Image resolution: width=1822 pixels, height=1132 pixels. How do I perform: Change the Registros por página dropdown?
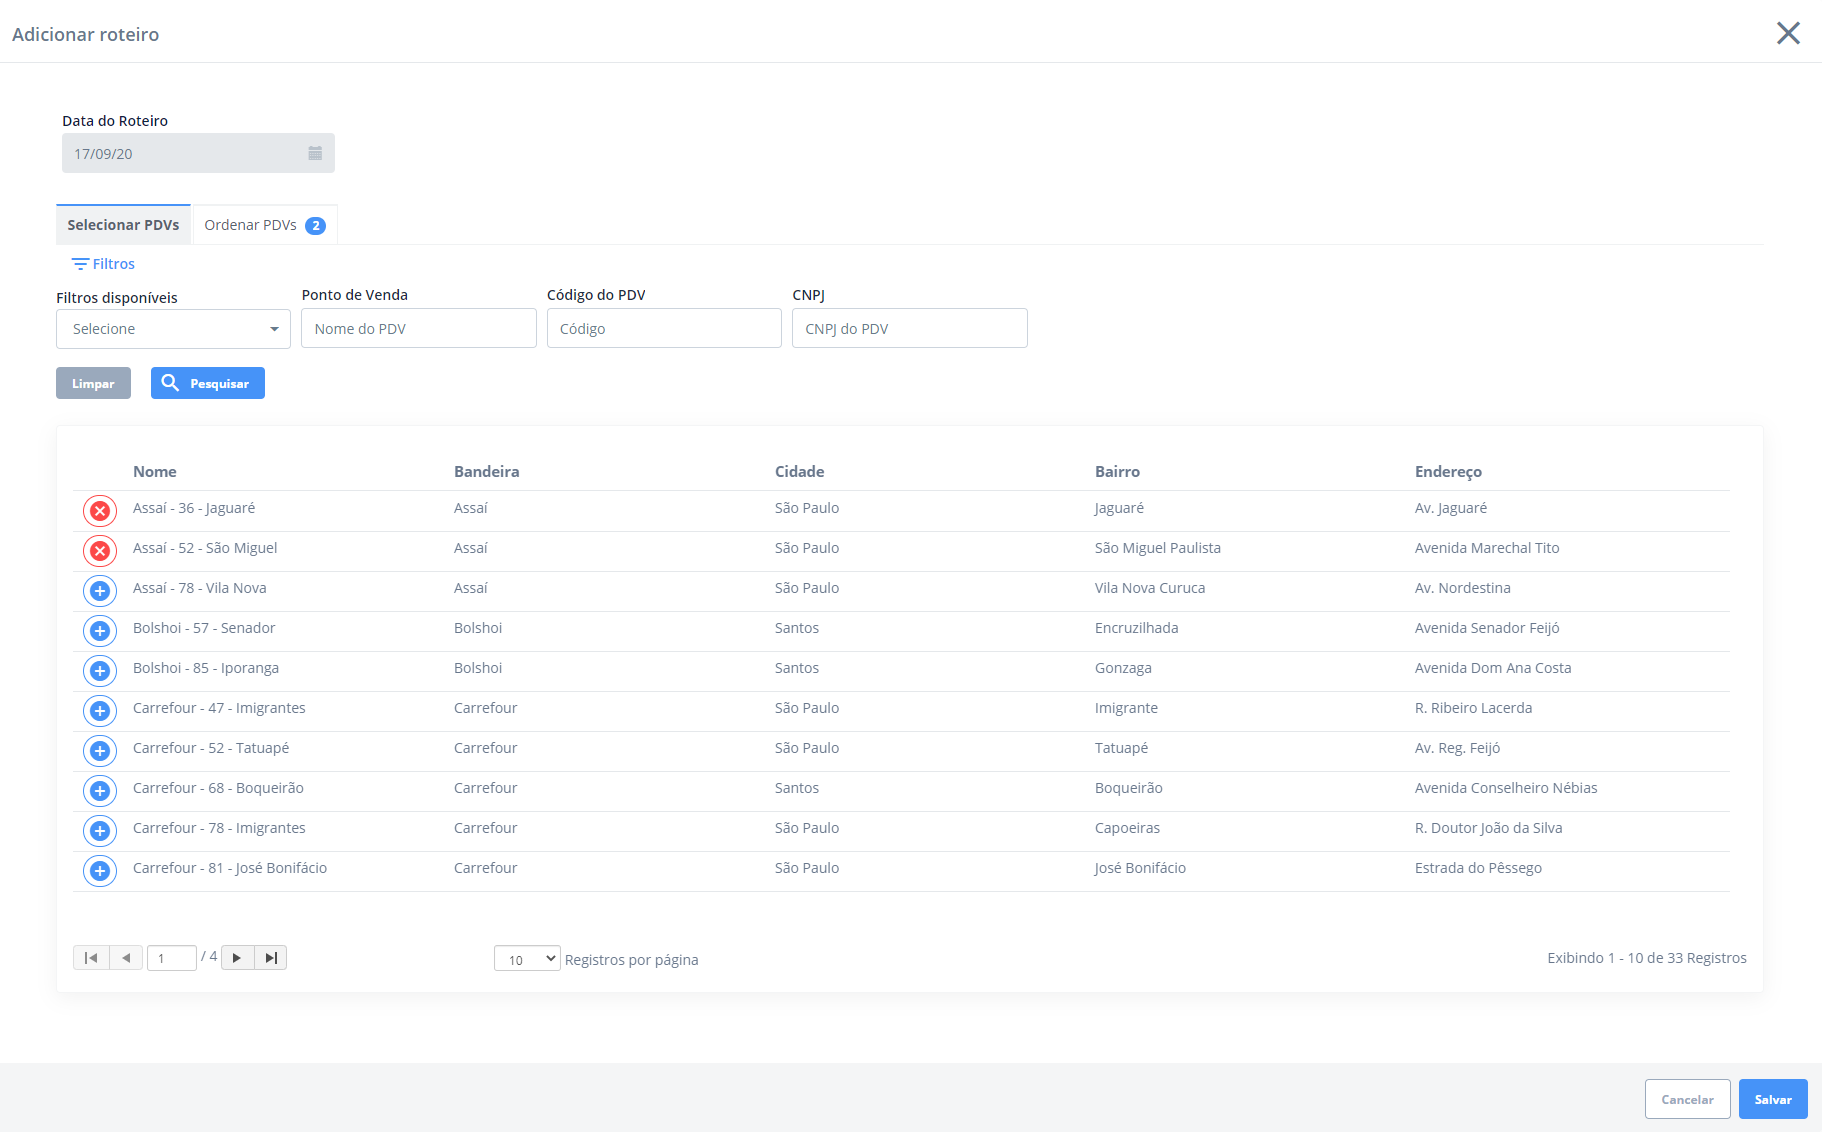(527, 959)
